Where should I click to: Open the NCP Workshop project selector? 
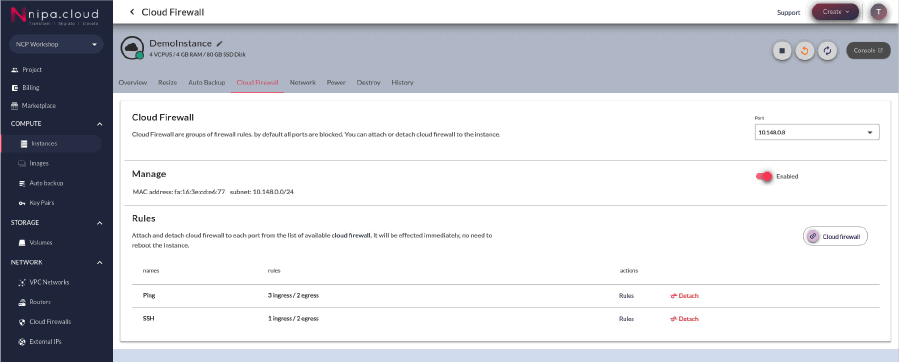[56, 44]
